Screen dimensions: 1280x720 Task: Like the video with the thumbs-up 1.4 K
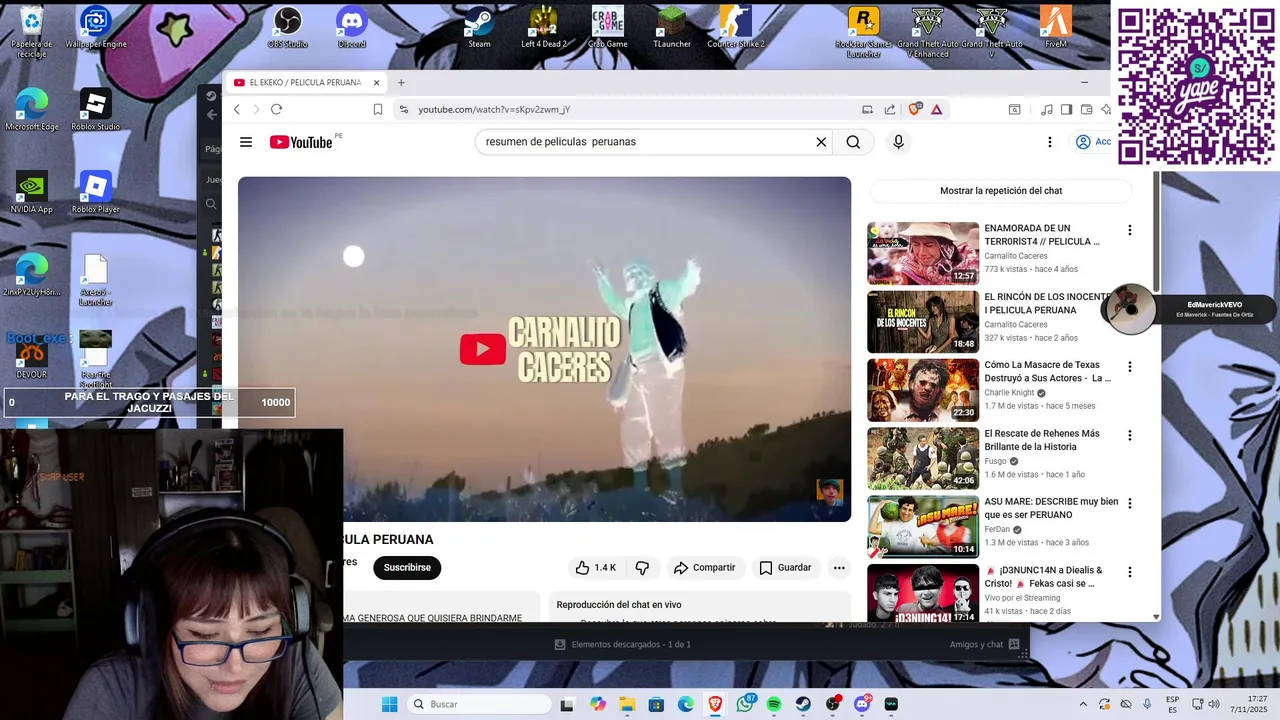point(595,568)
